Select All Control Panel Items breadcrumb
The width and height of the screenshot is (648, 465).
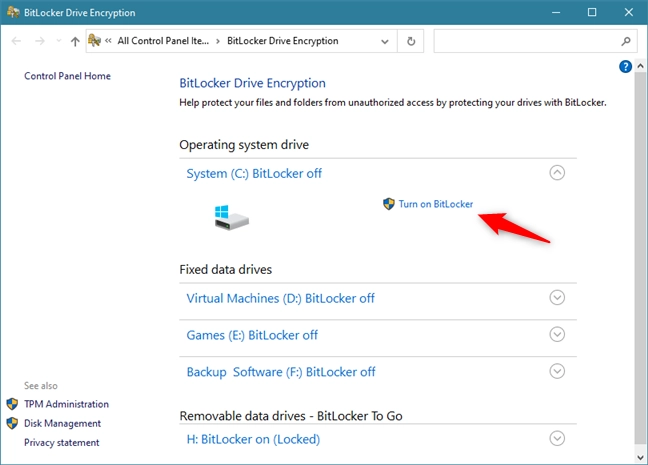click(163, 41)
